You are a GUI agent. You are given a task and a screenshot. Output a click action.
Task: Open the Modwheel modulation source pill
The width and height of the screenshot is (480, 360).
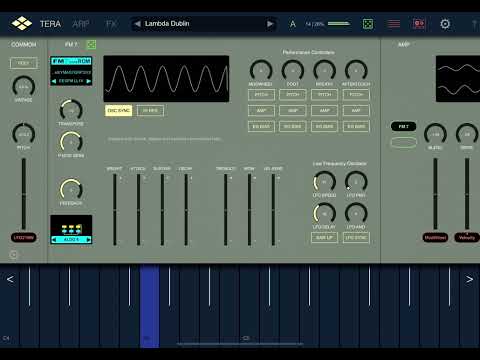435,238
